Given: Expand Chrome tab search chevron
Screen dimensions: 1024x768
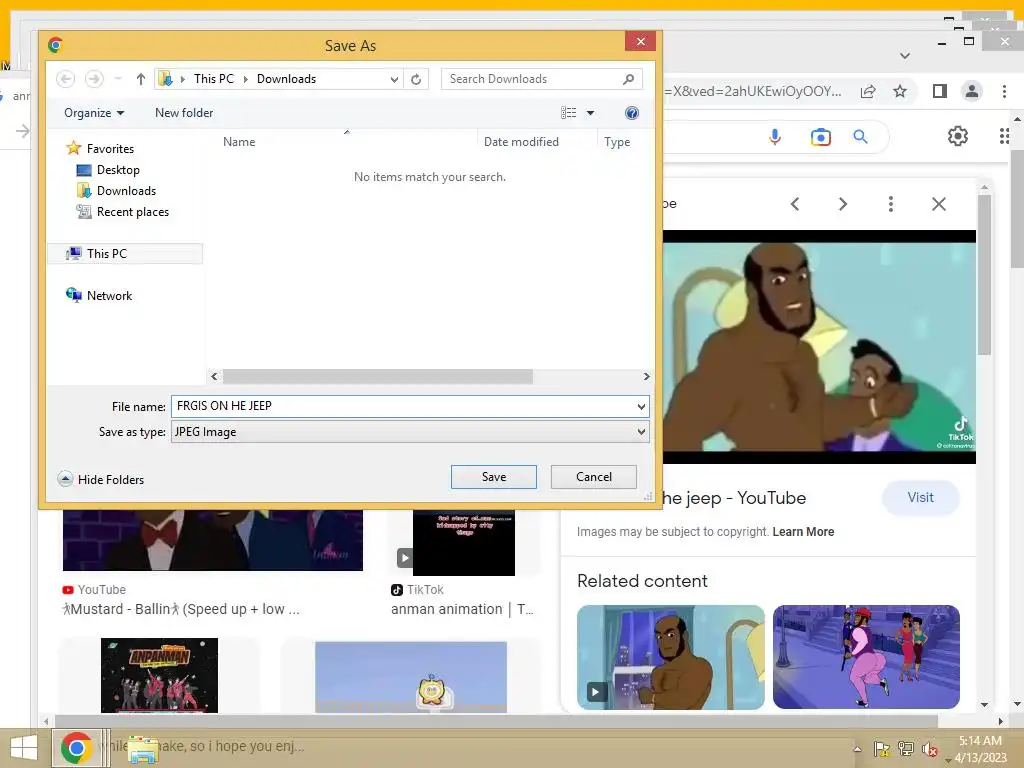Looking at the screenshot, I should [x=904, y=56].
